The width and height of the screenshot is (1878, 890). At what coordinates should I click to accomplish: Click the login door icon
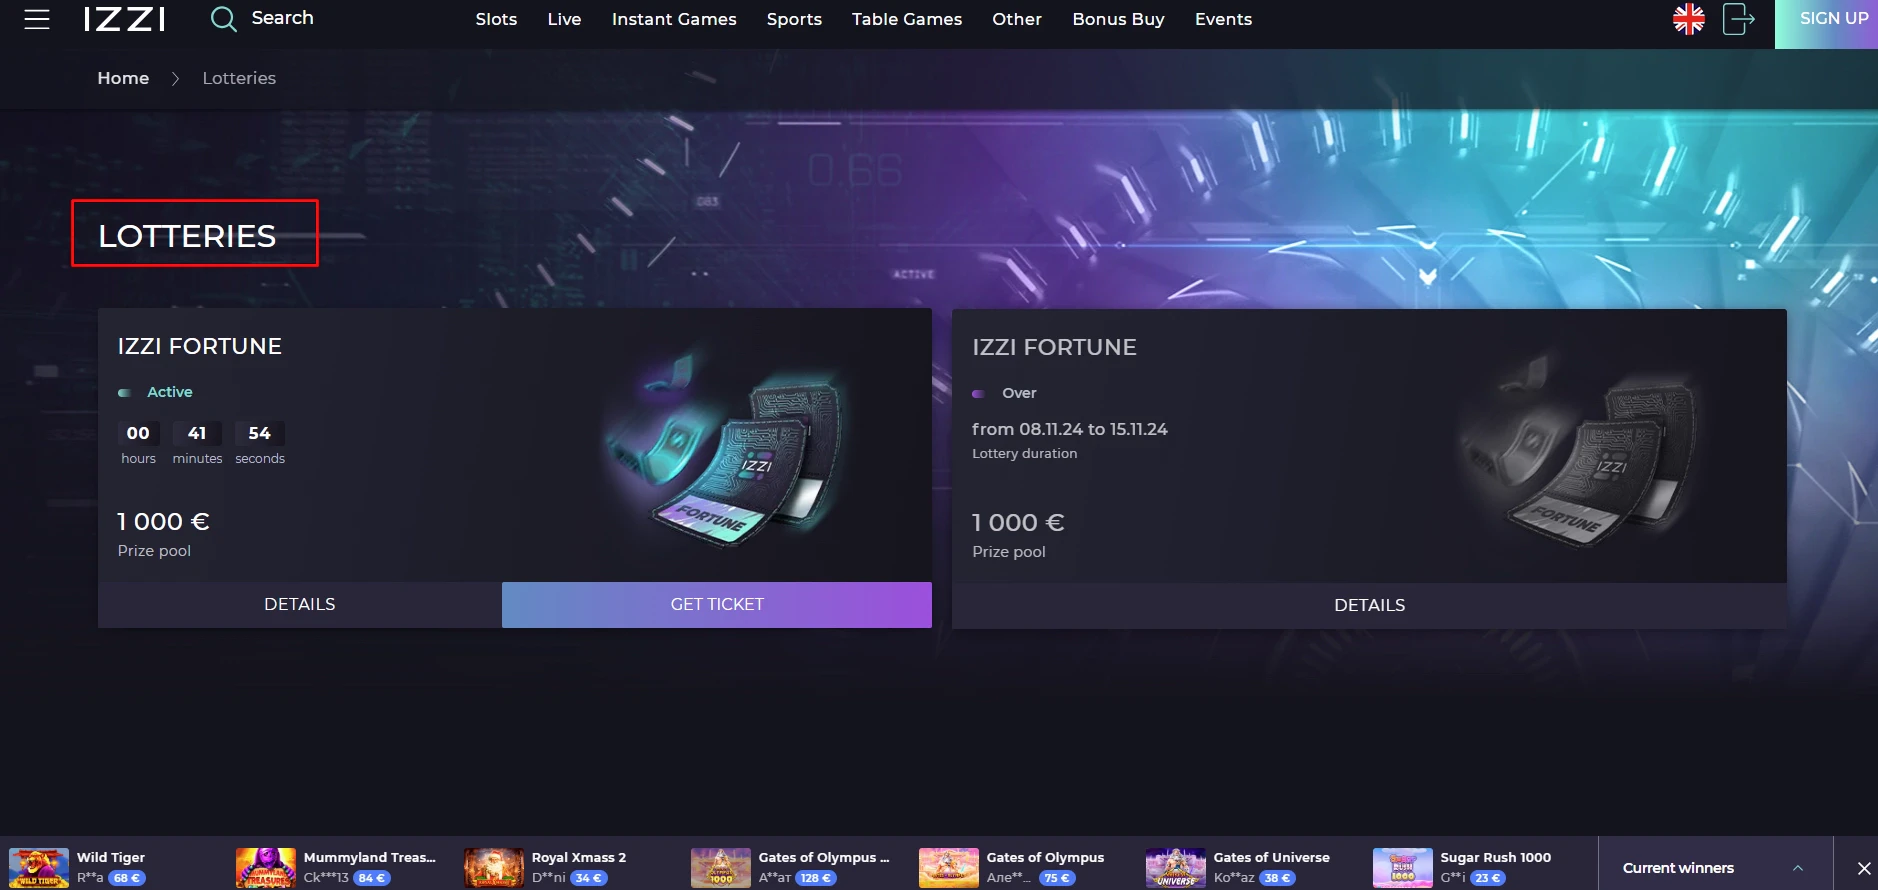(1739, 19)
